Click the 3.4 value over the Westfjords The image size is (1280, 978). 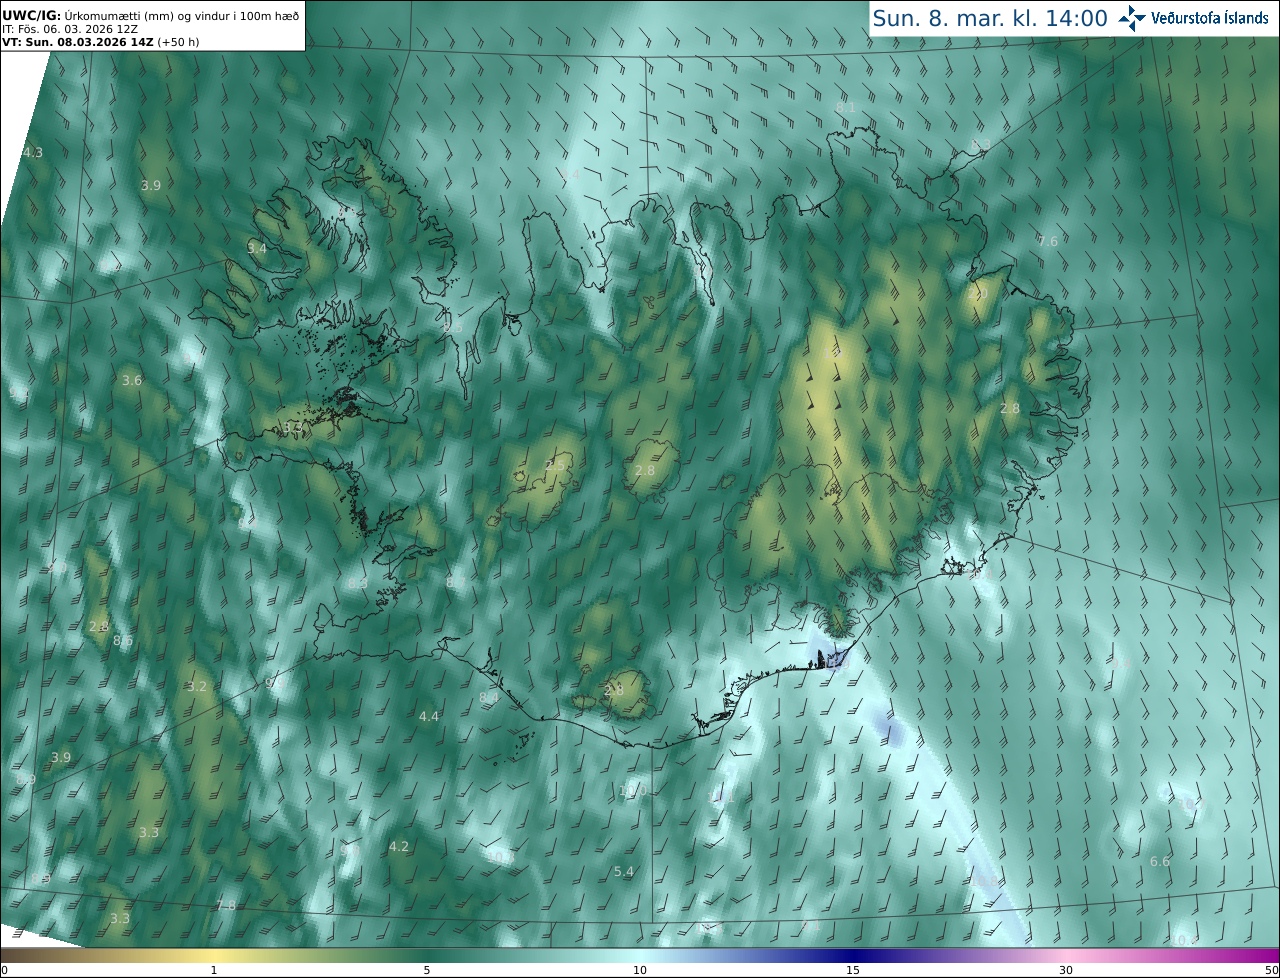click(x=257, y=248)
